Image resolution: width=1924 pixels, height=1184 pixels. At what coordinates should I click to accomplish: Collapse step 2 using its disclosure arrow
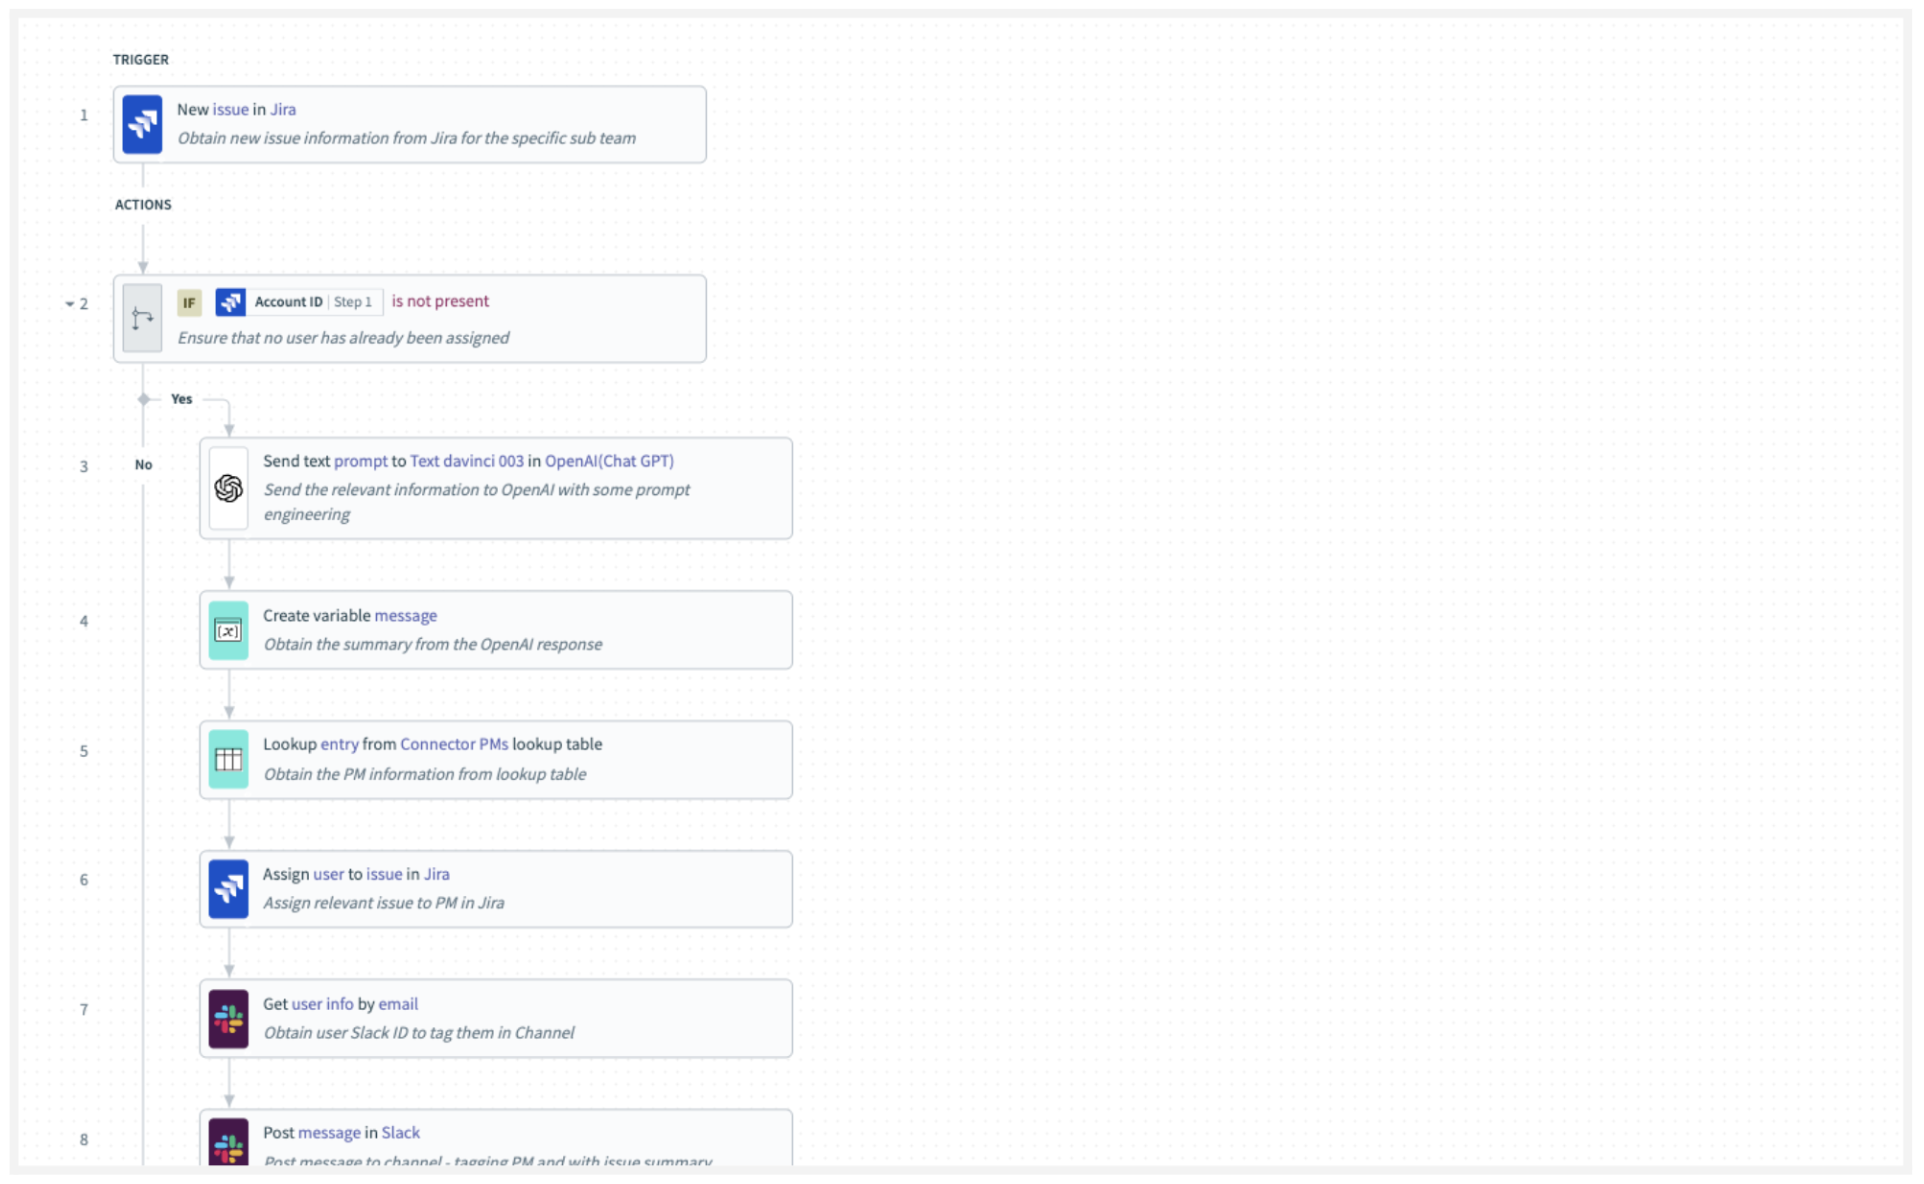coord(68,303)
